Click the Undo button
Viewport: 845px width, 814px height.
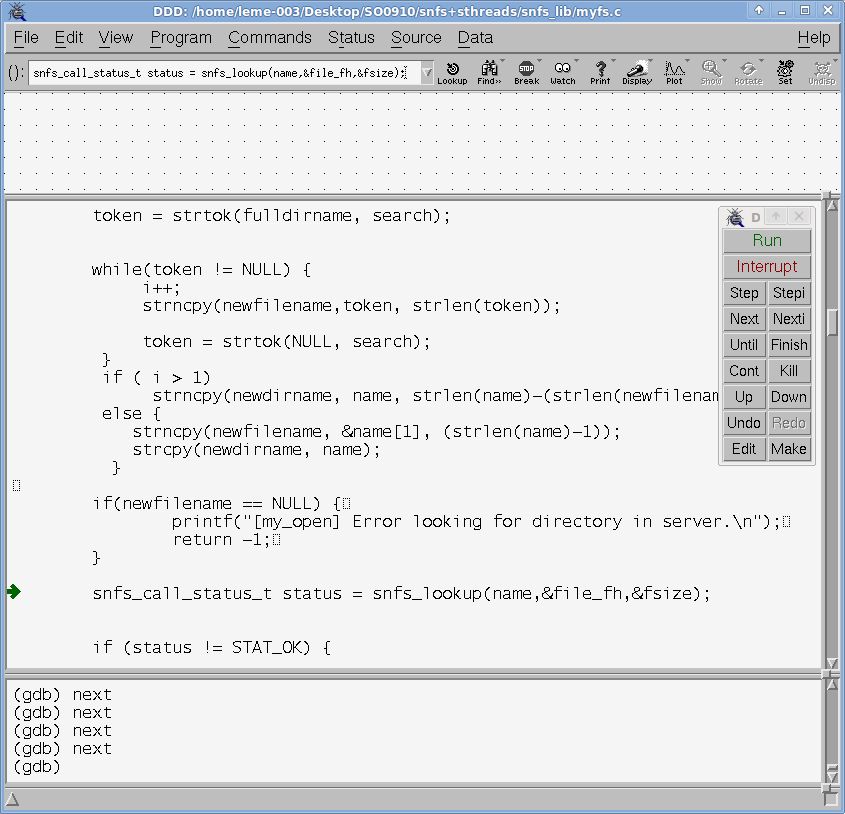(744, 423)
